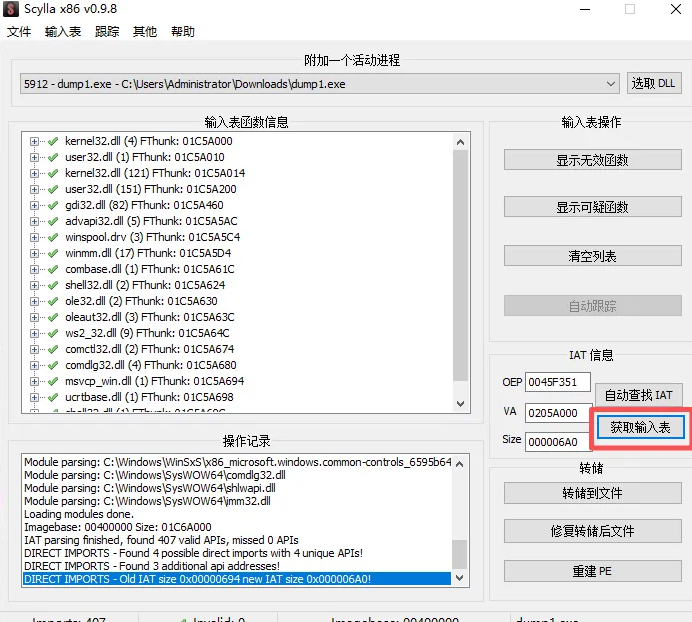Click the 获取输入表 button
Screen dimensions: 692x622
click(640, 427)
